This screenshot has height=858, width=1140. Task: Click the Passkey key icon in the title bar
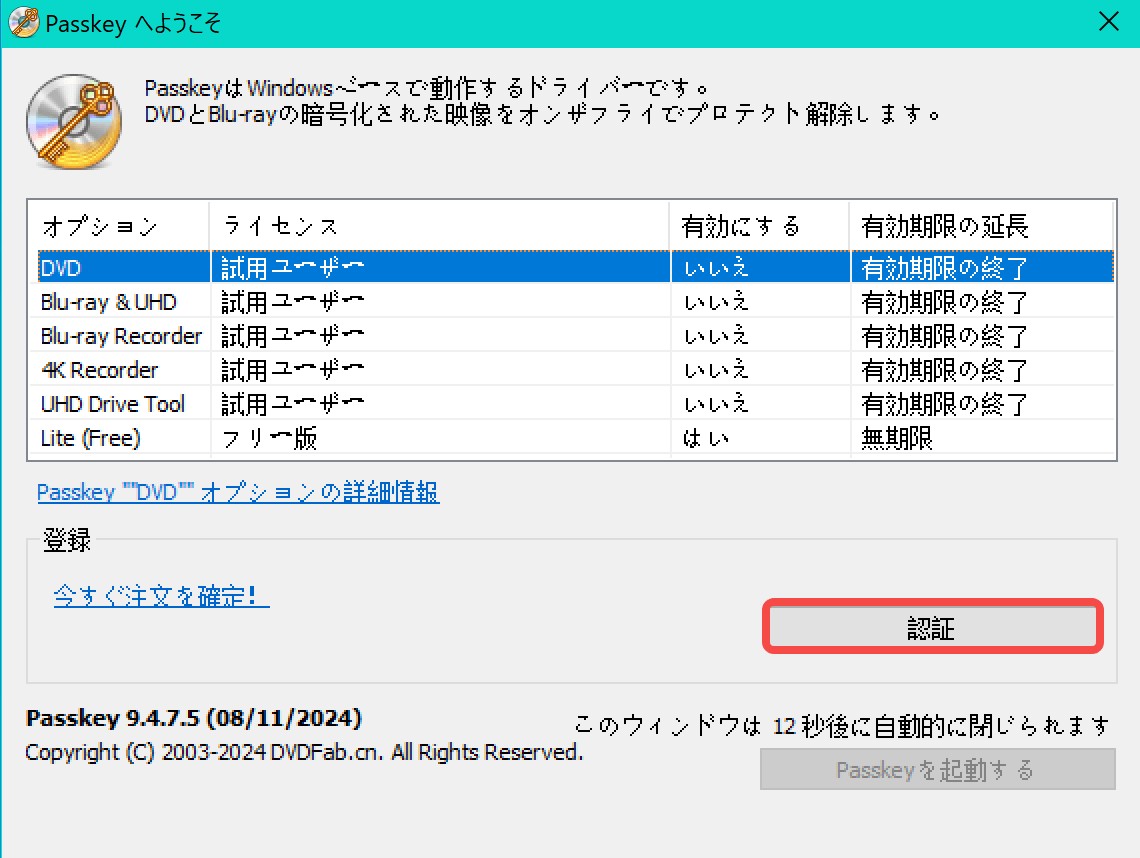point(23,23)
